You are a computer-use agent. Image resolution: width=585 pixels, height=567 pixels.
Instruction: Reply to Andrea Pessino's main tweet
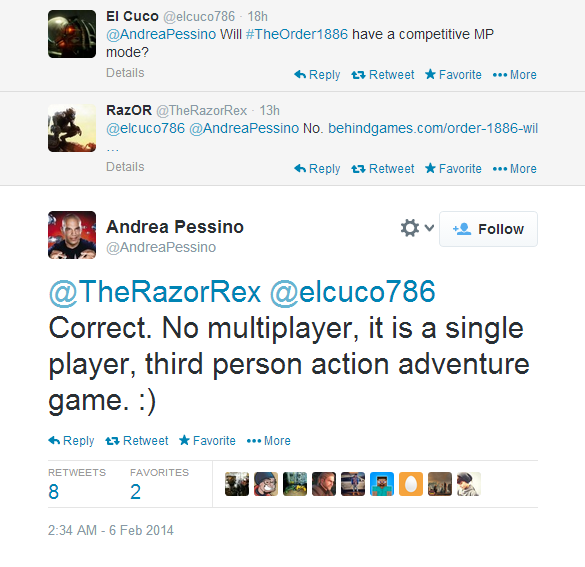[x=71, y=441]
